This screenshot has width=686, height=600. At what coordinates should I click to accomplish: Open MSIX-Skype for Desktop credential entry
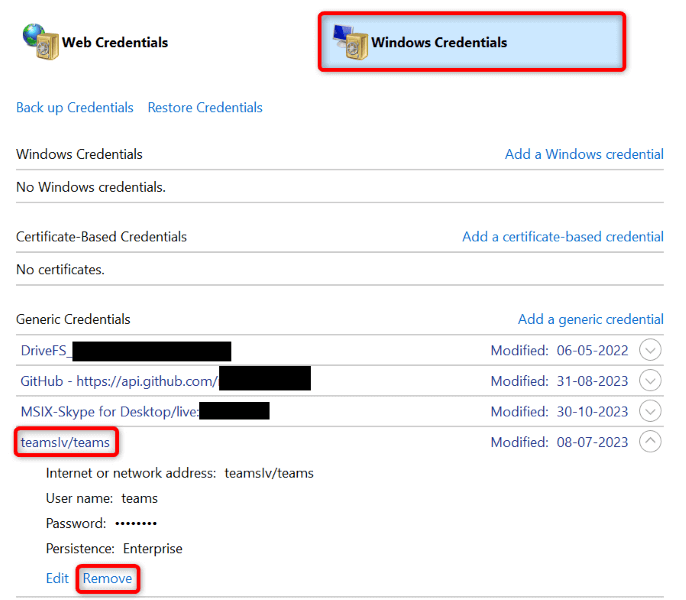[x=110, y=411]
